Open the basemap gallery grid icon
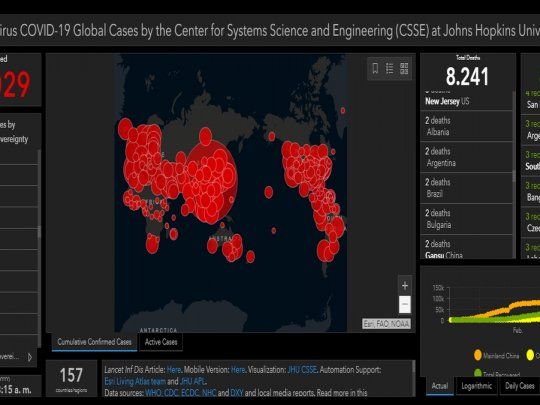Viewport: 540px width, 405px height. 404,69
